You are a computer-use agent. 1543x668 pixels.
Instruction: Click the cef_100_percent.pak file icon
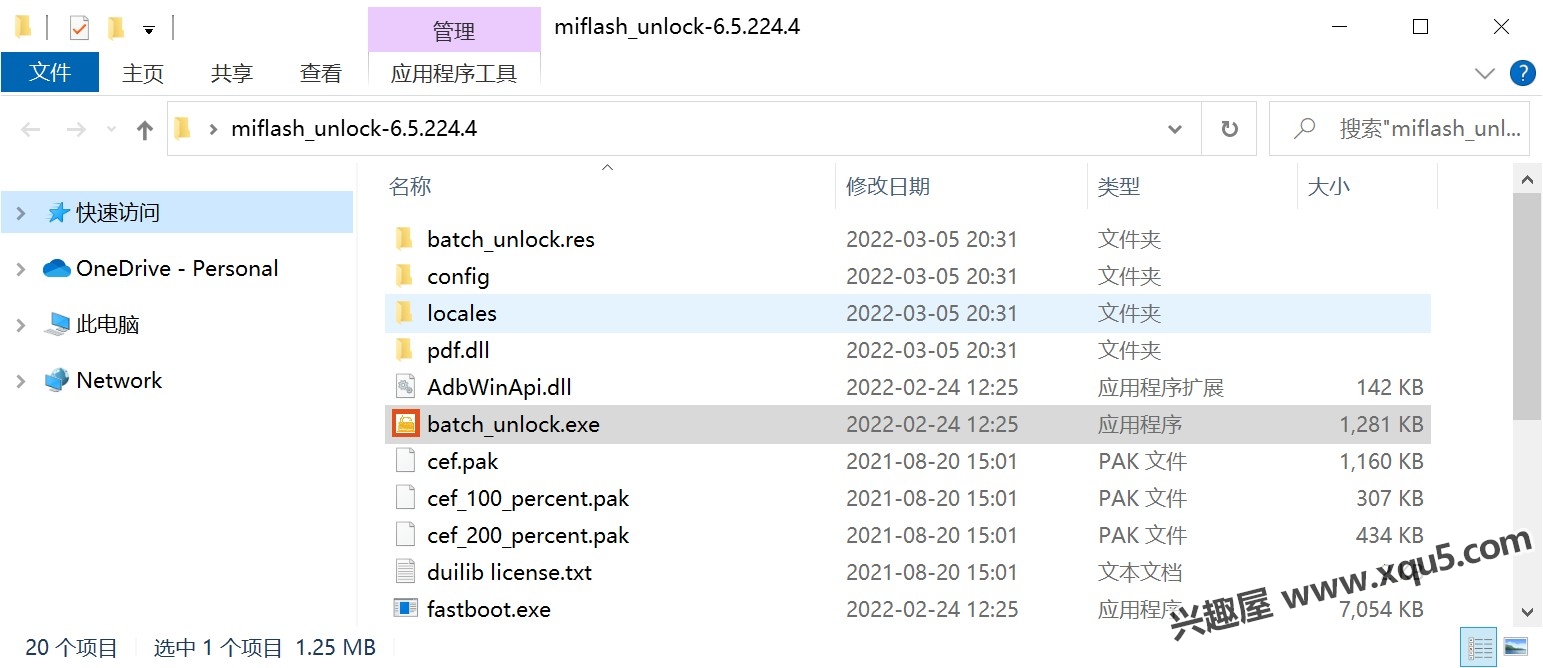[x=404, y=498]
